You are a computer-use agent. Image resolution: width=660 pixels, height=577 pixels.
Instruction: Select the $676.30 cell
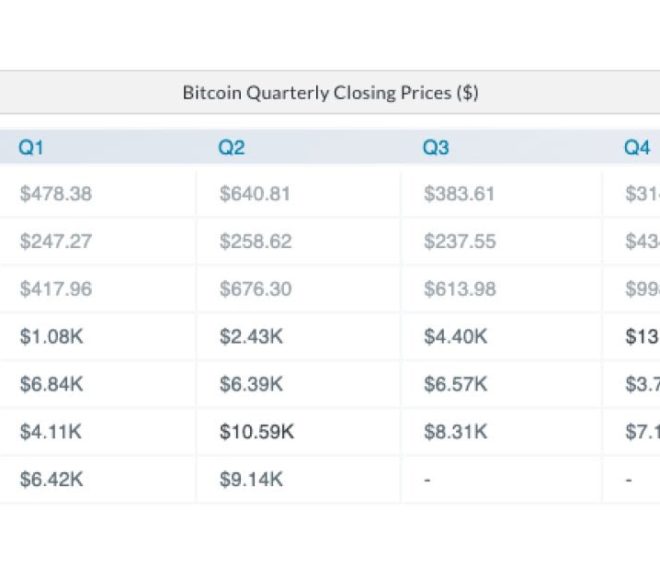(255, 289)
